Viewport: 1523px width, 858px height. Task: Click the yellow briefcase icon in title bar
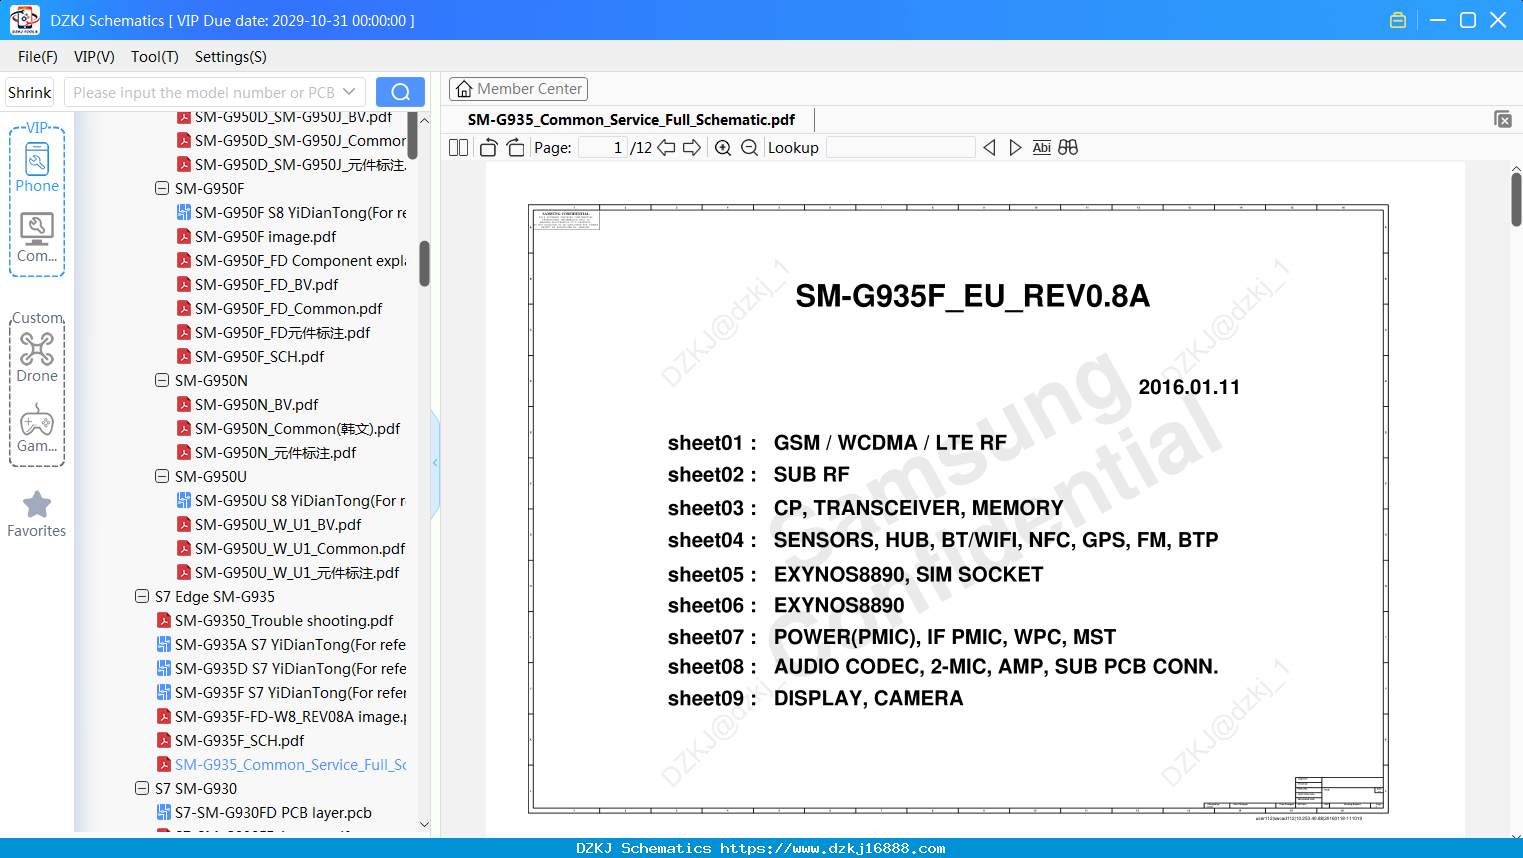pos(1398,20)
